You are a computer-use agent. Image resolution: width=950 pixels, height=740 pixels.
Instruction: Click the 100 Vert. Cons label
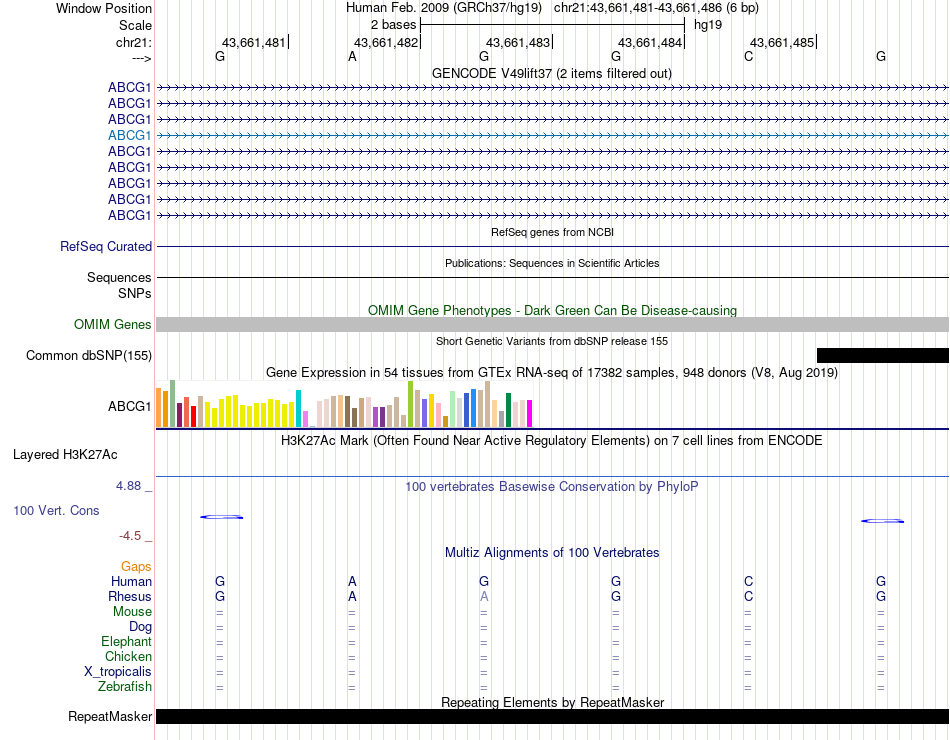click(56, 510)
